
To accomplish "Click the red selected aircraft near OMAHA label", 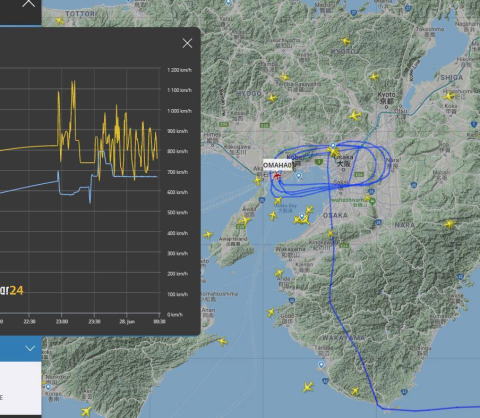I will point(277,175).
